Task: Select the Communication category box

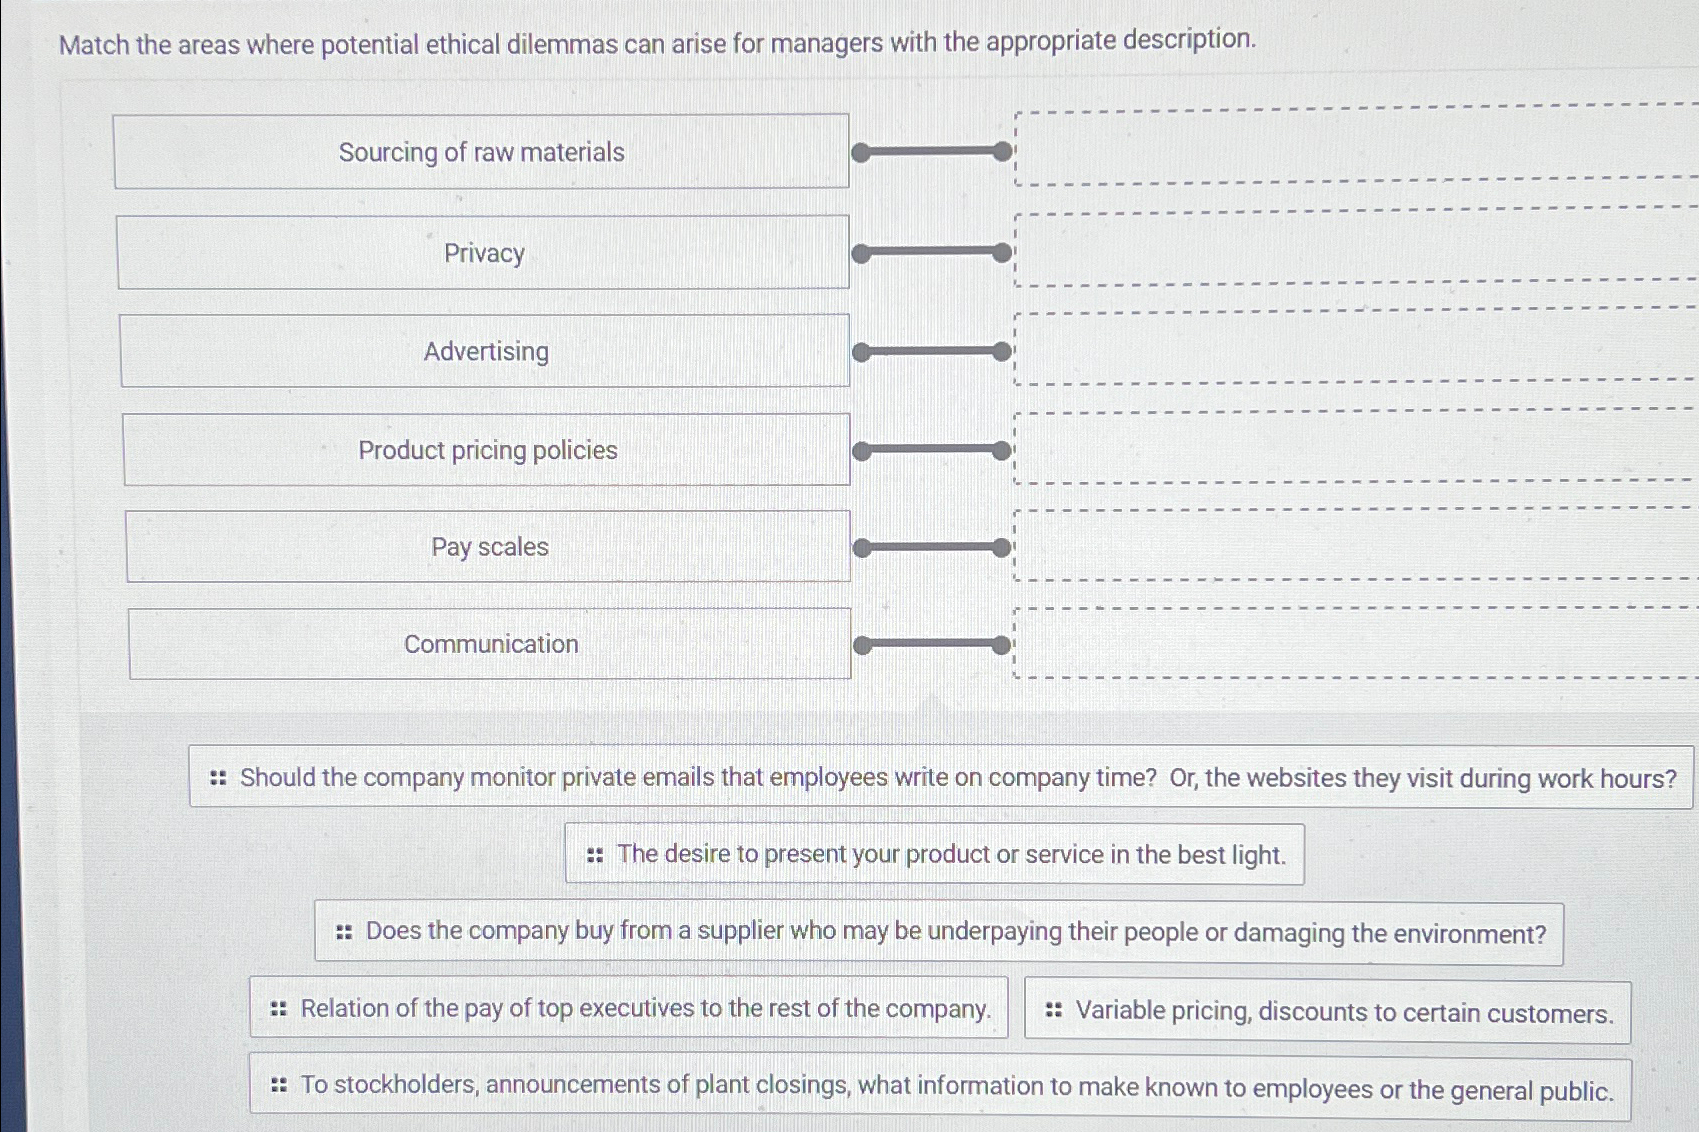Action: click(x=490, y=644)
